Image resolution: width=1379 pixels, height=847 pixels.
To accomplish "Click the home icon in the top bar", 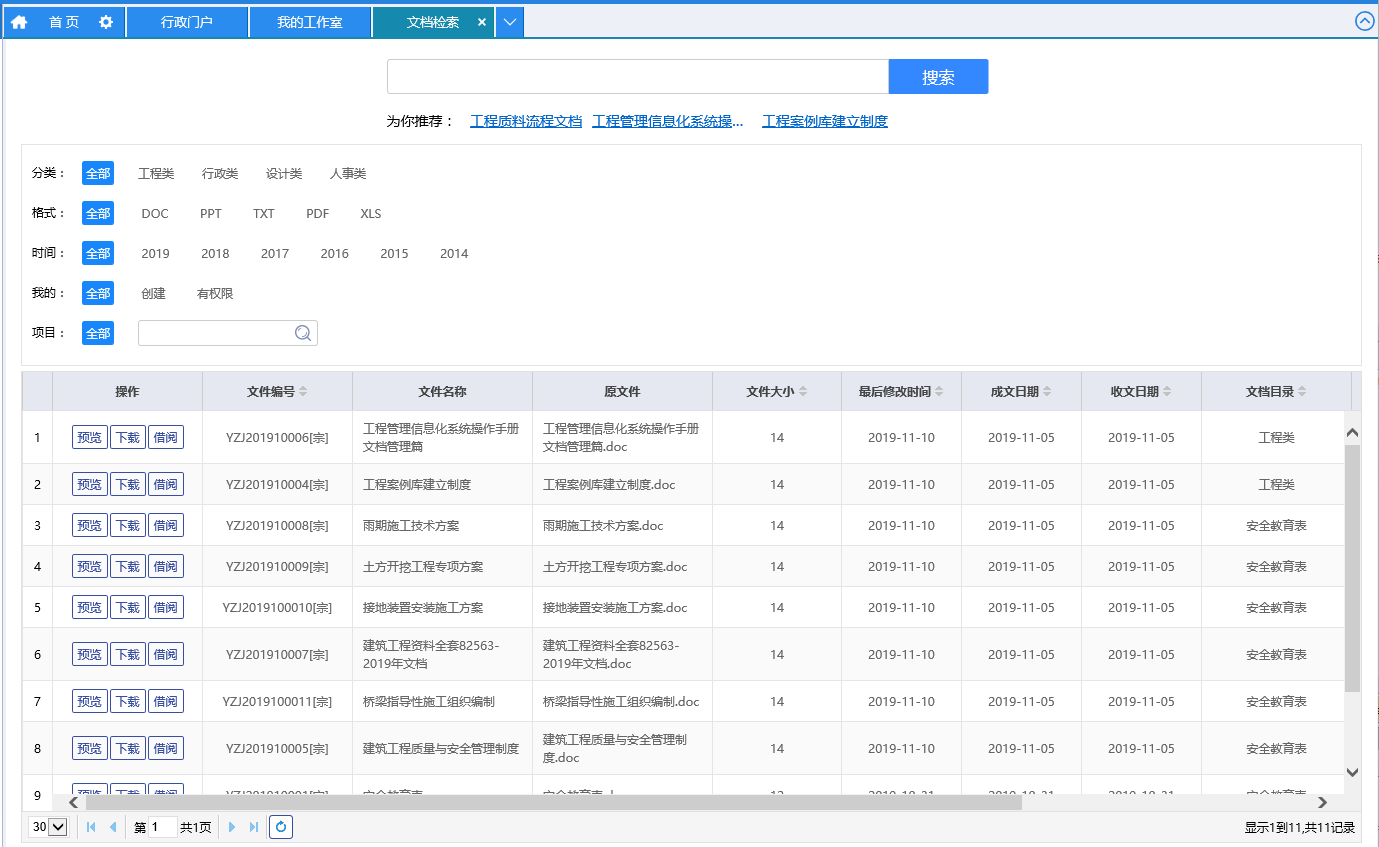I will point(19,22).
